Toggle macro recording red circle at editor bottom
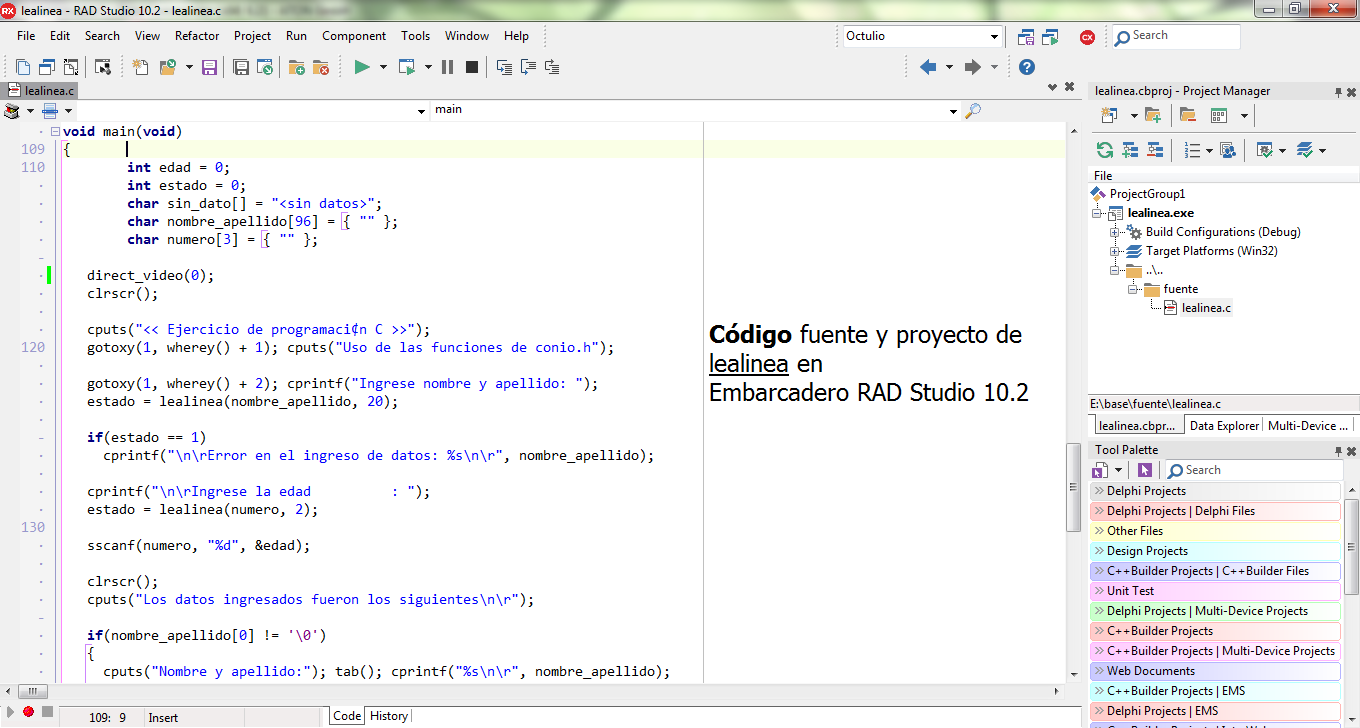1360x728 pixels. 29,712
